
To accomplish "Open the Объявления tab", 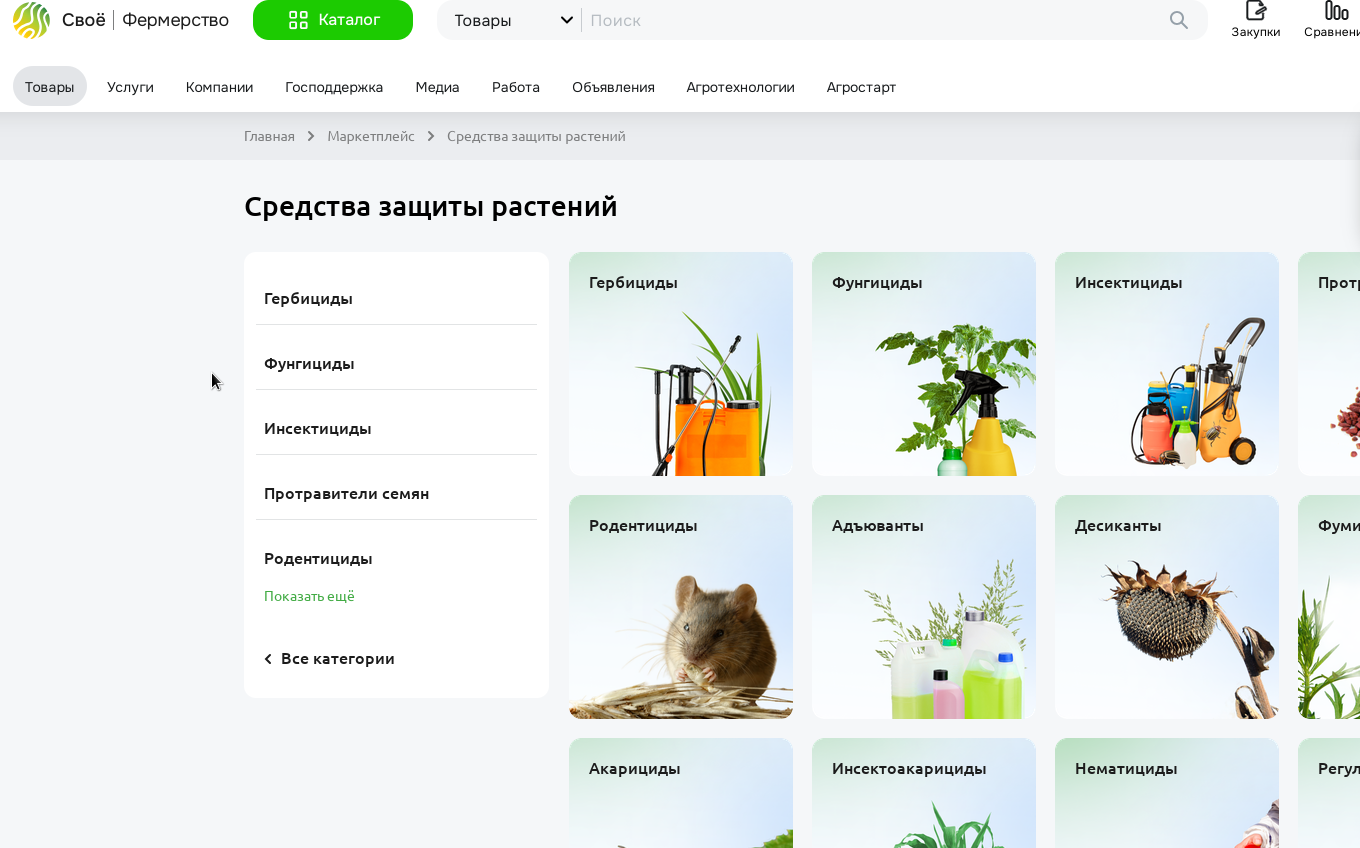I will (x=613, y=87).
